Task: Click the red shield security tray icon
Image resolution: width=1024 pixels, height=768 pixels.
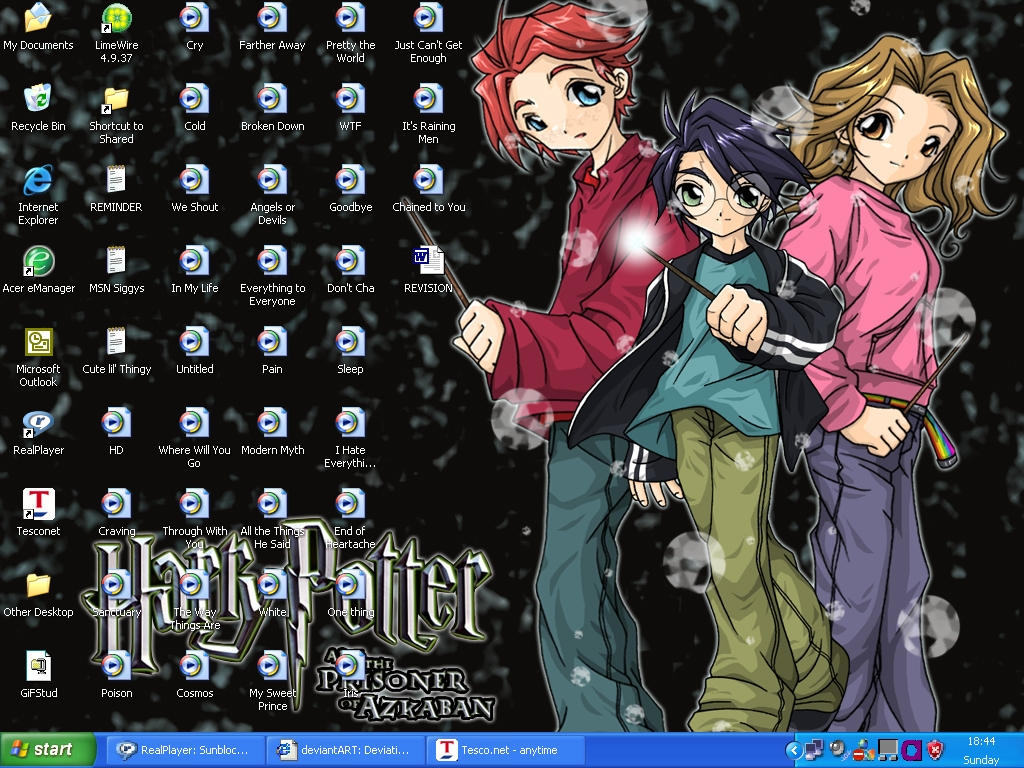Action: 935,750
